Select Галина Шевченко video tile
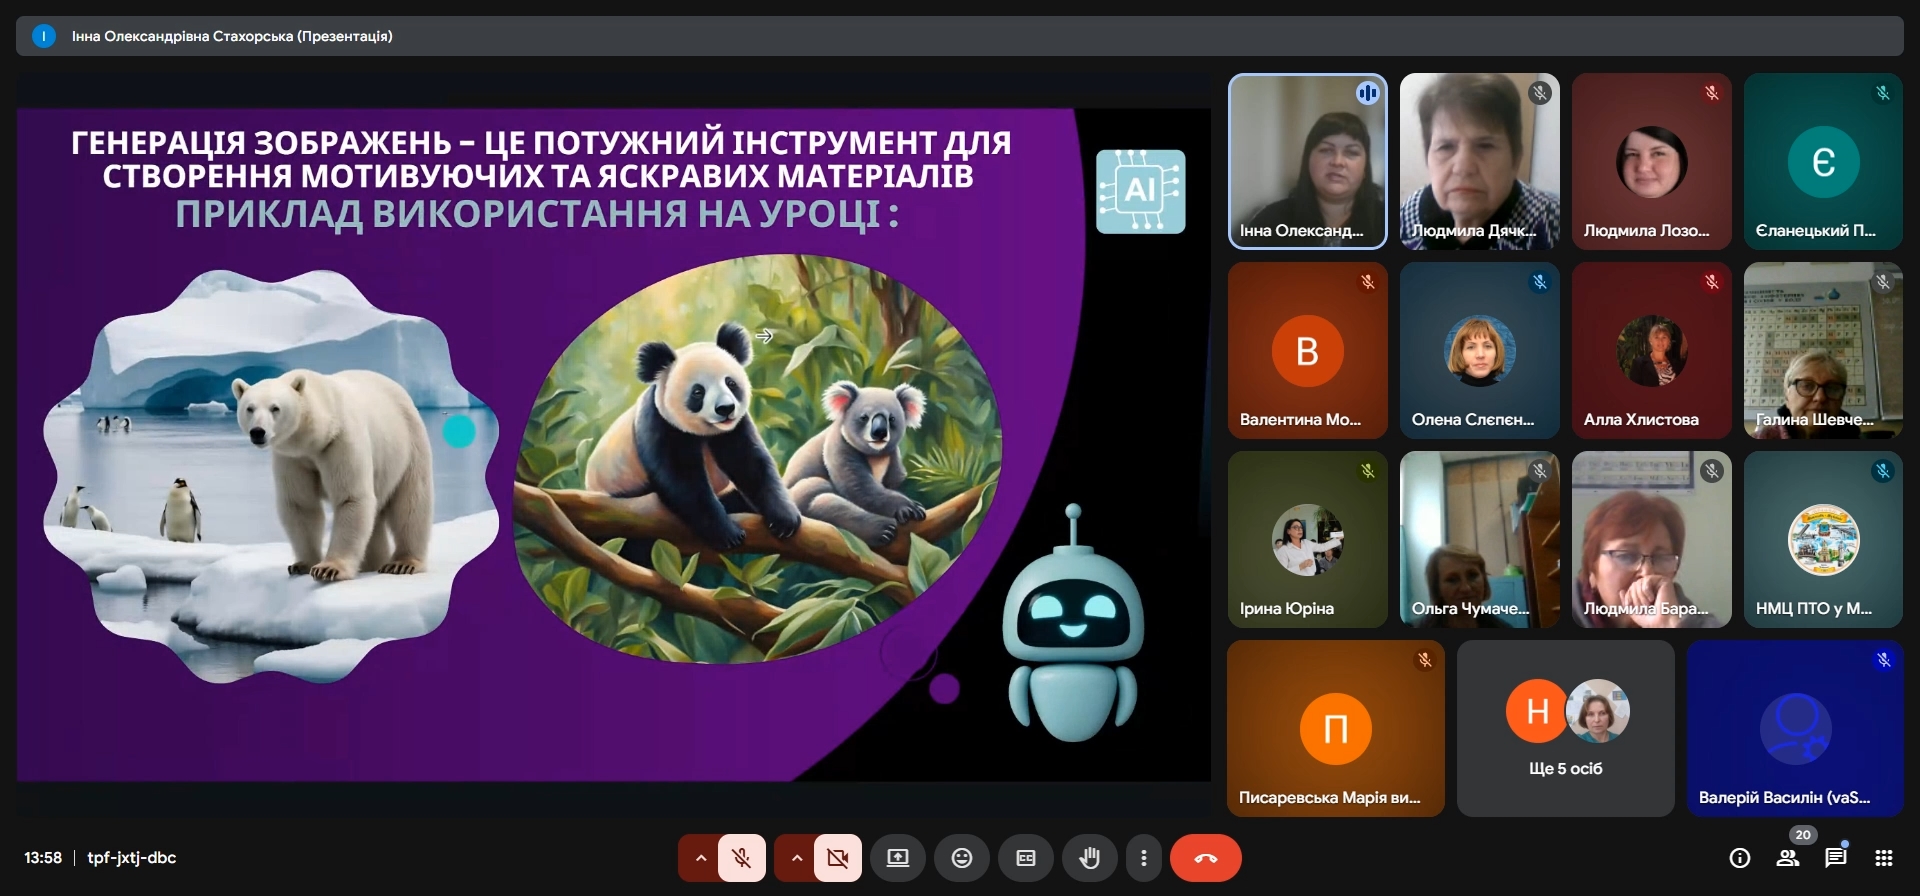The height and width of the screenshot is (896, 1920). 1823,350
